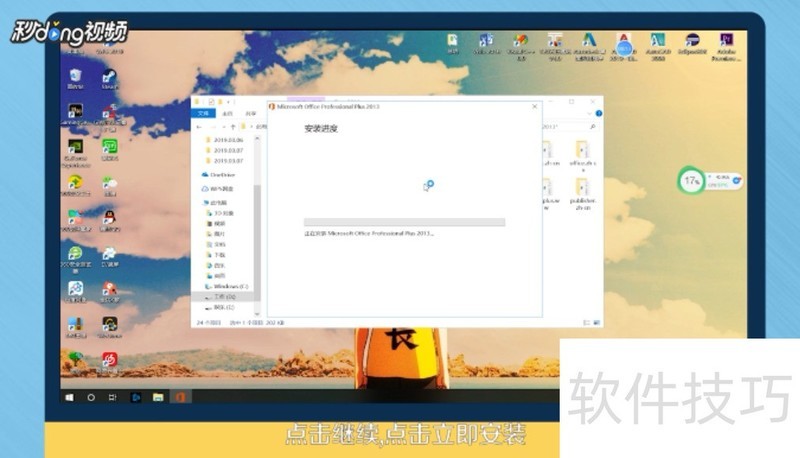Open the NetEase Cloud Music red icon

tap(109, 361)
